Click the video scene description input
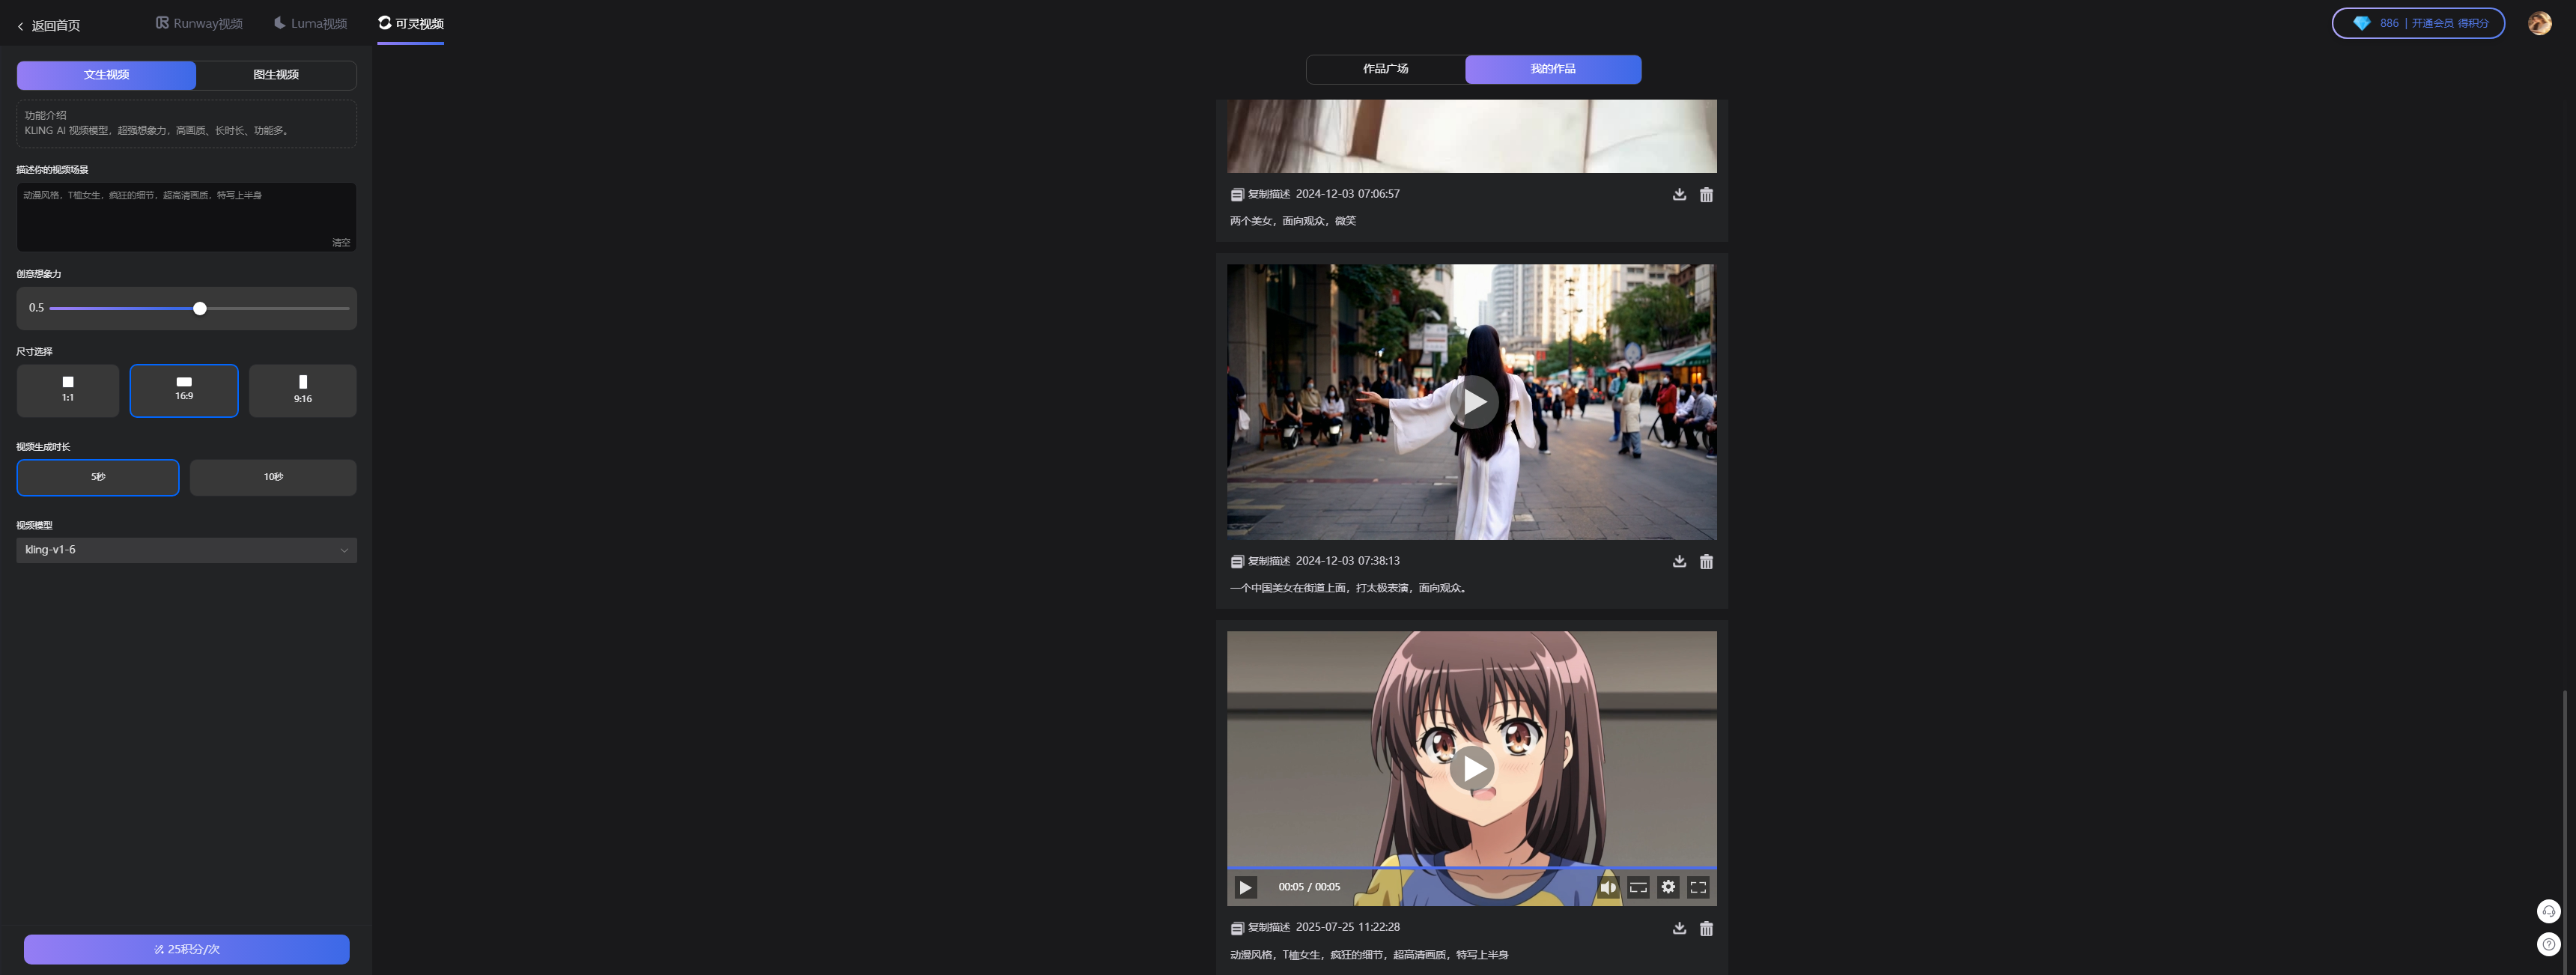The height and width of the screenshot is (975, 2576). [x=186, y=216]
